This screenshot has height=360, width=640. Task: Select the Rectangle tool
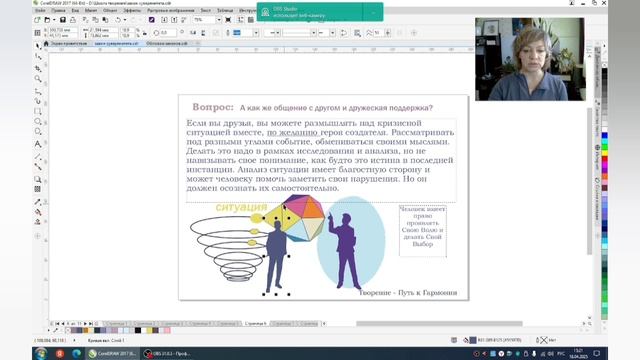38,111
